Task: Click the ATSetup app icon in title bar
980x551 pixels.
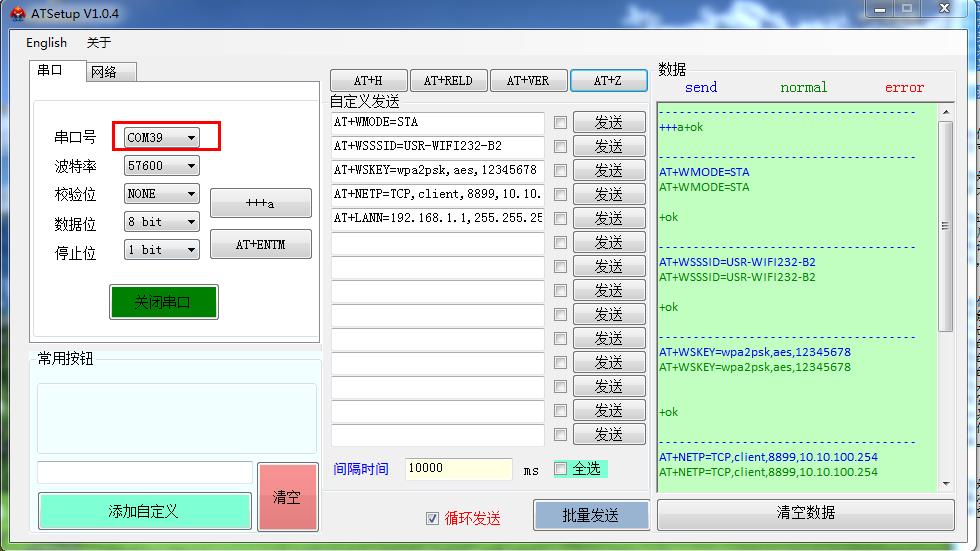Action: point(18,13)
